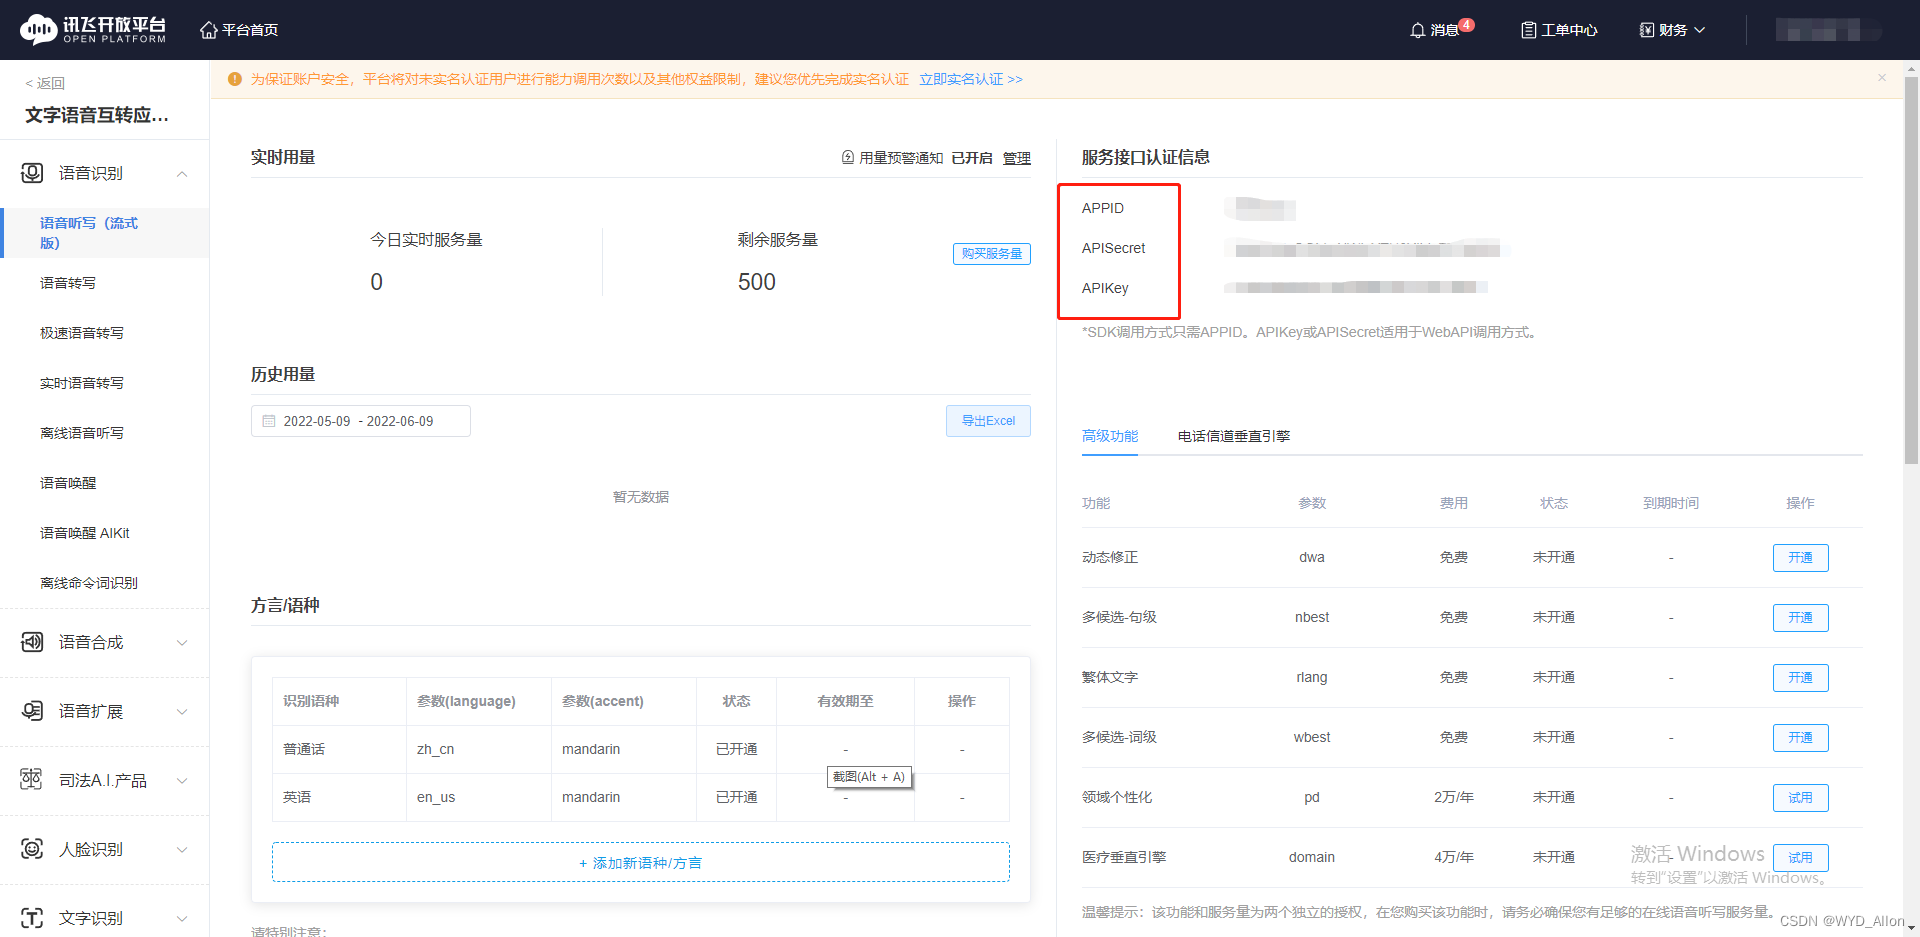Expand the 人脸识别 menu section
Viewport: 1920px width, 937px height.
[x=182, y=850]
